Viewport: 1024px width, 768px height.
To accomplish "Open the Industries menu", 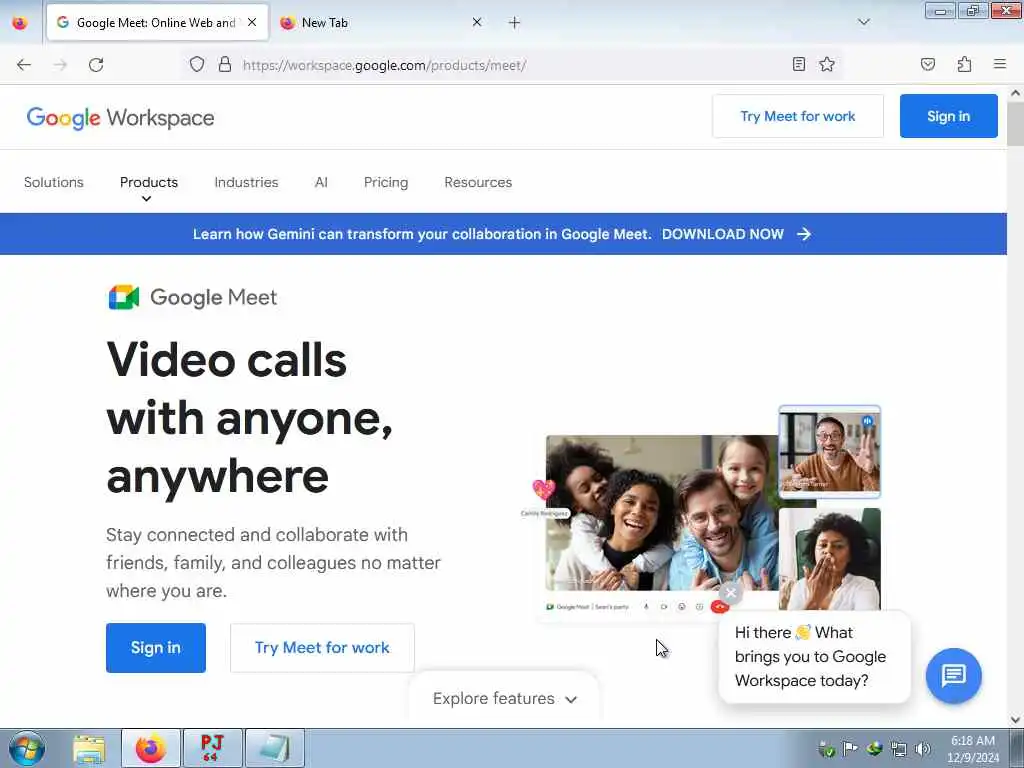I will pyautogui.click(x=246, y=182).
